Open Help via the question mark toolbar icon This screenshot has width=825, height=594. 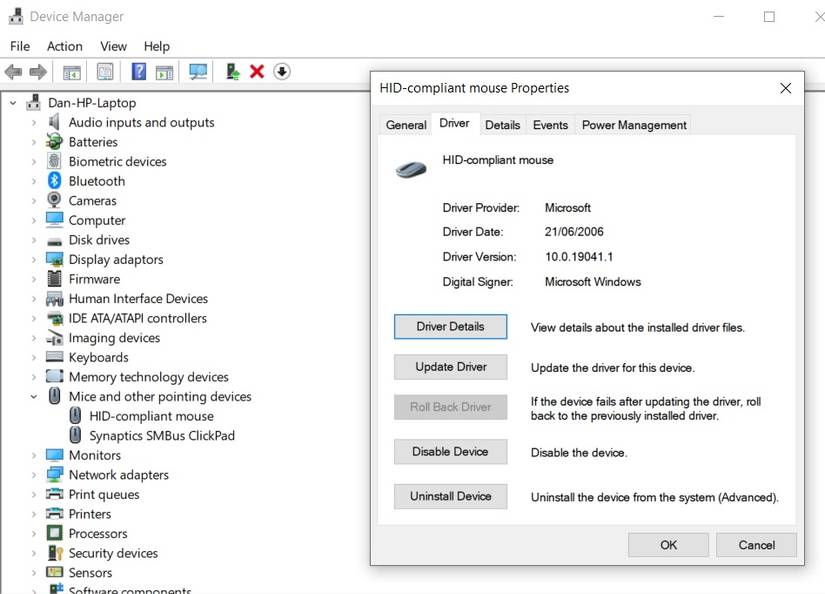(139, 71)
